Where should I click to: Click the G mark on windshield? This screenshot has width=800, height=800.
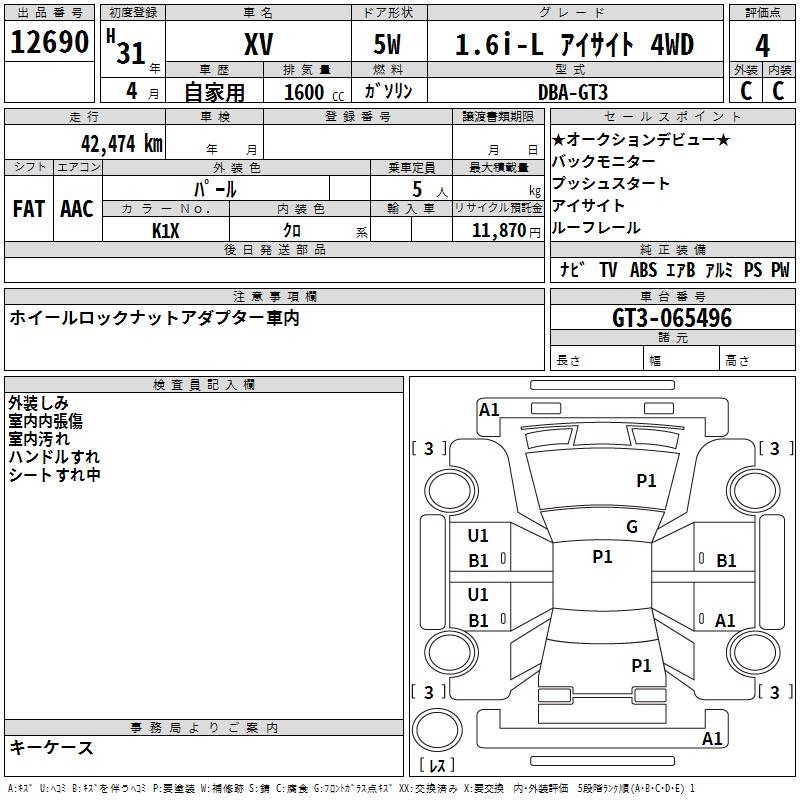pos(632,526)
